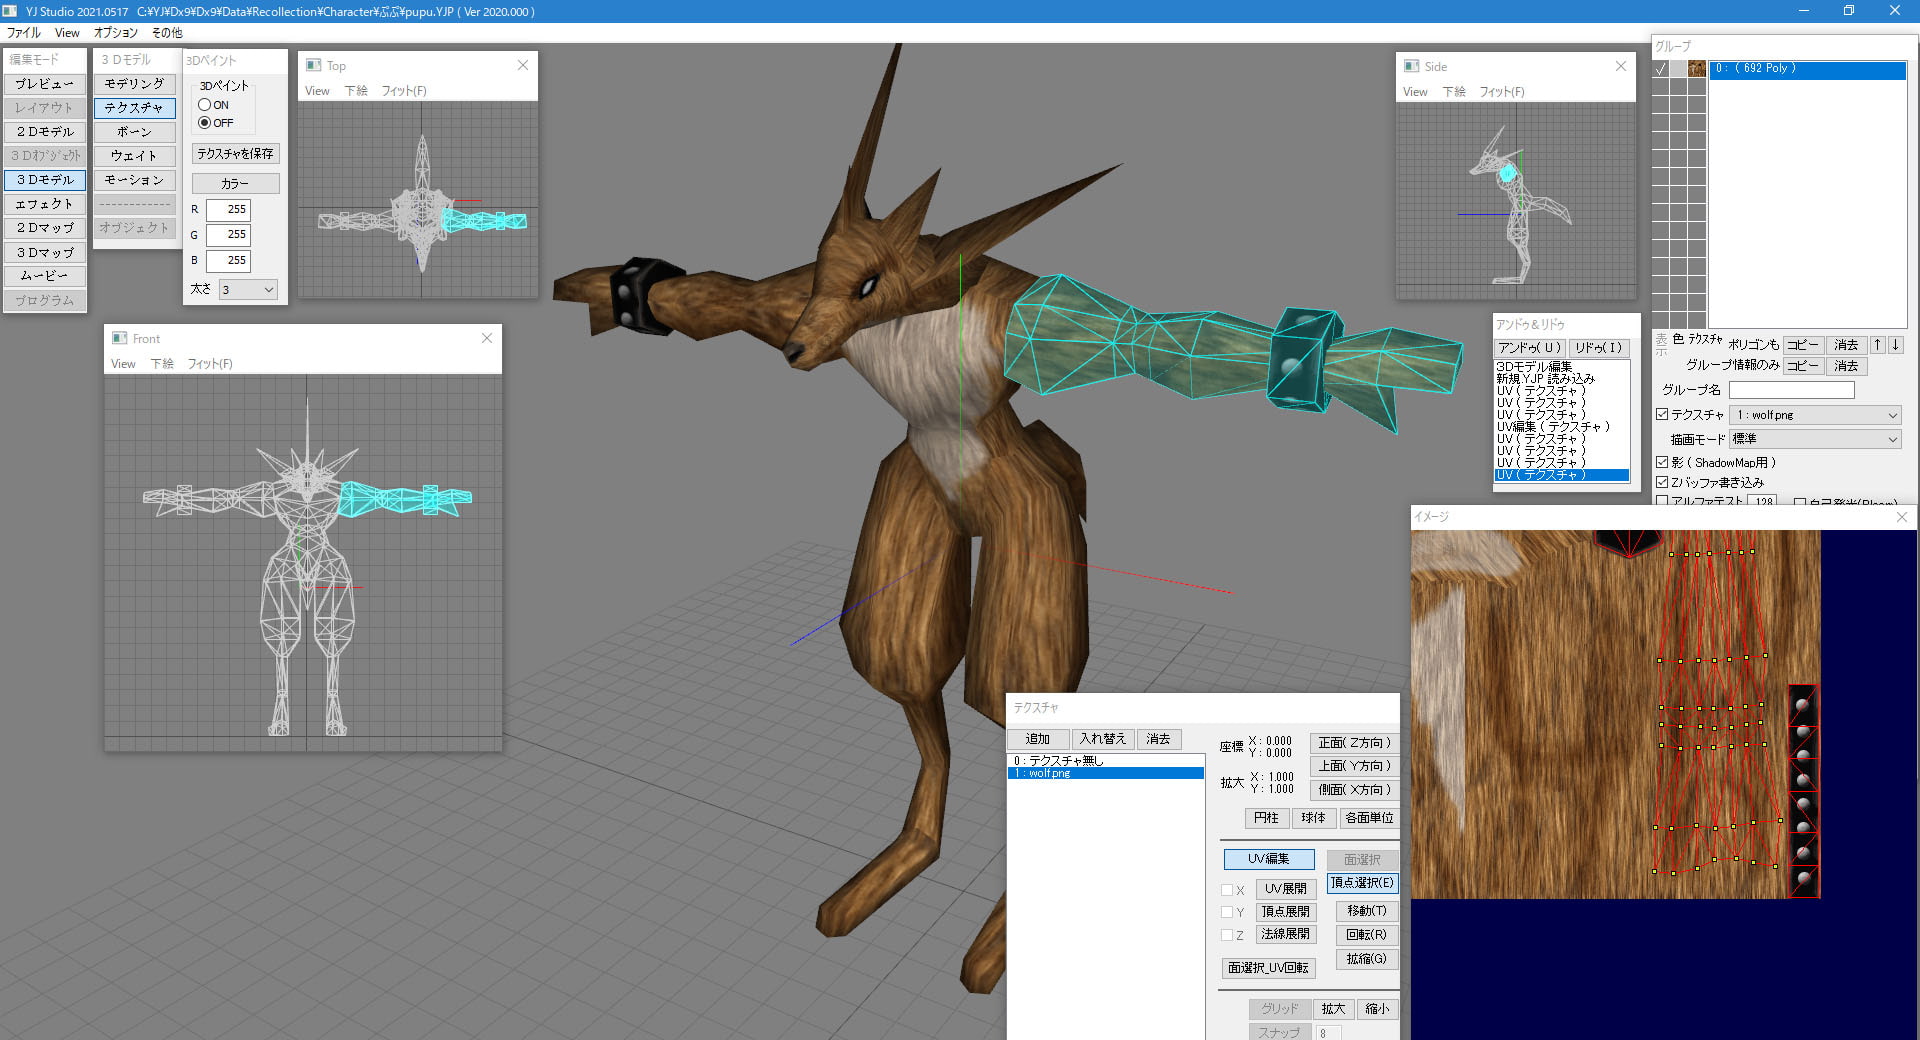The image size is (1920, 1040).
Task: Open the カラー color picker button
Action: pos(235,184)
